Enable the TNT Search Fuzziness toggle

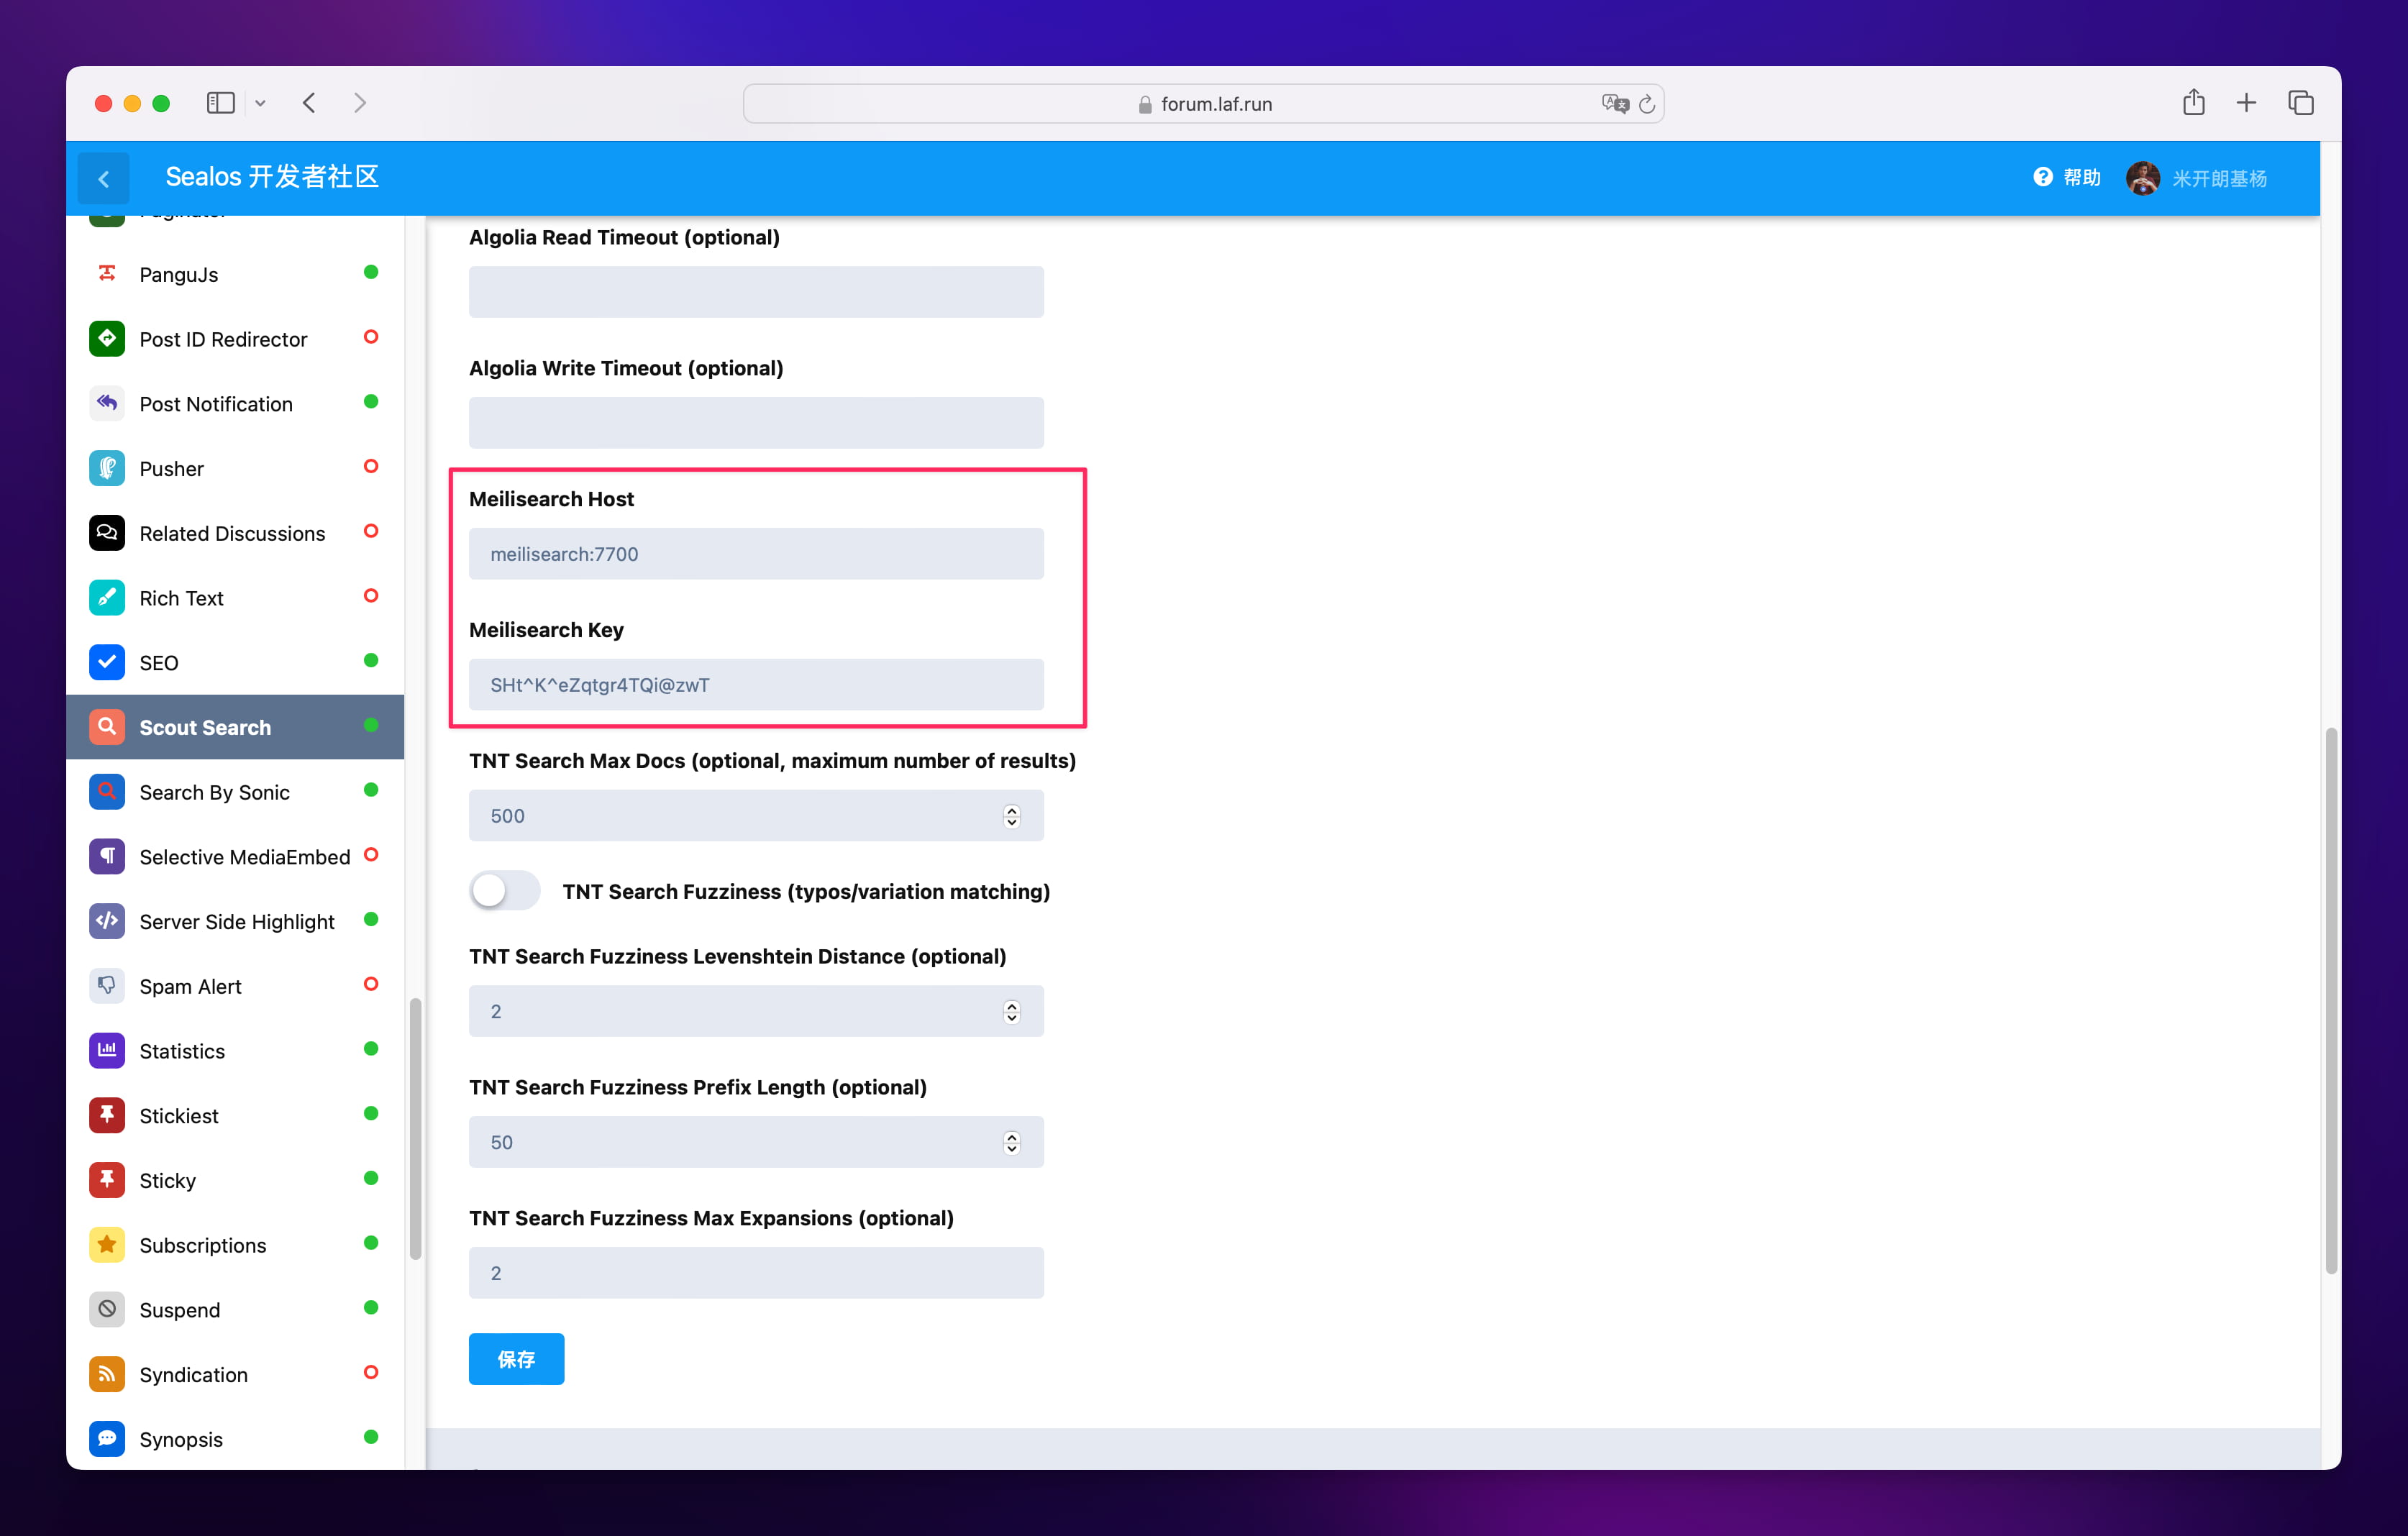pos(503,890)
